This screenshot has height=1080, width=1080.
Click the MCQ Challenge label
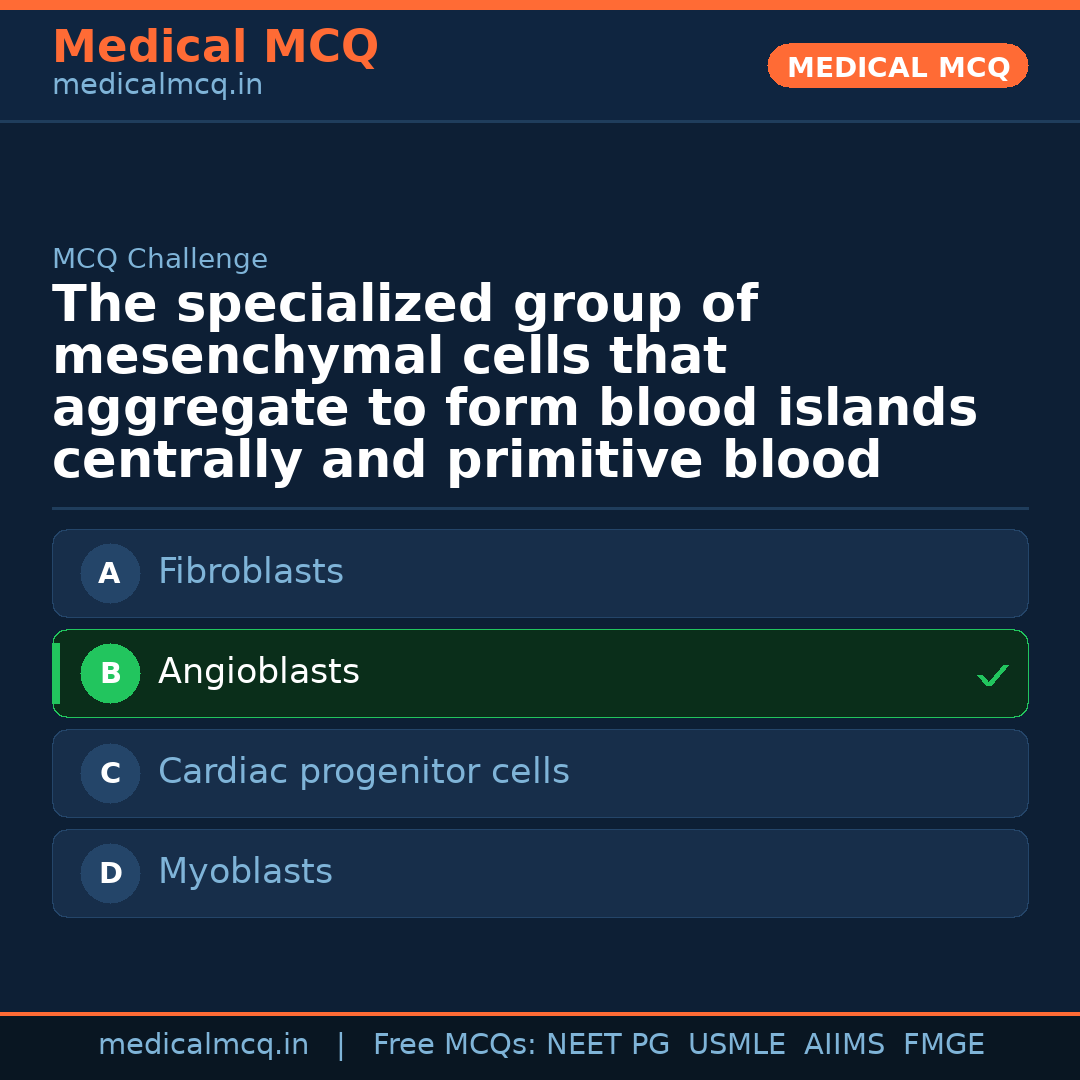160,258
